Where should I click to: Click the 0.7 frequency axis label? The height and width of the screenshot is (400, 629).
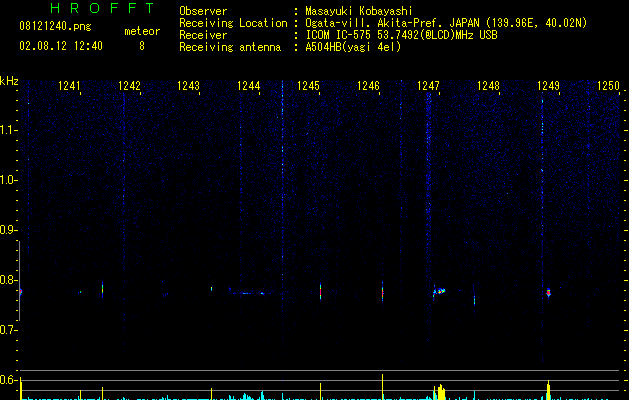click(8, 330)
